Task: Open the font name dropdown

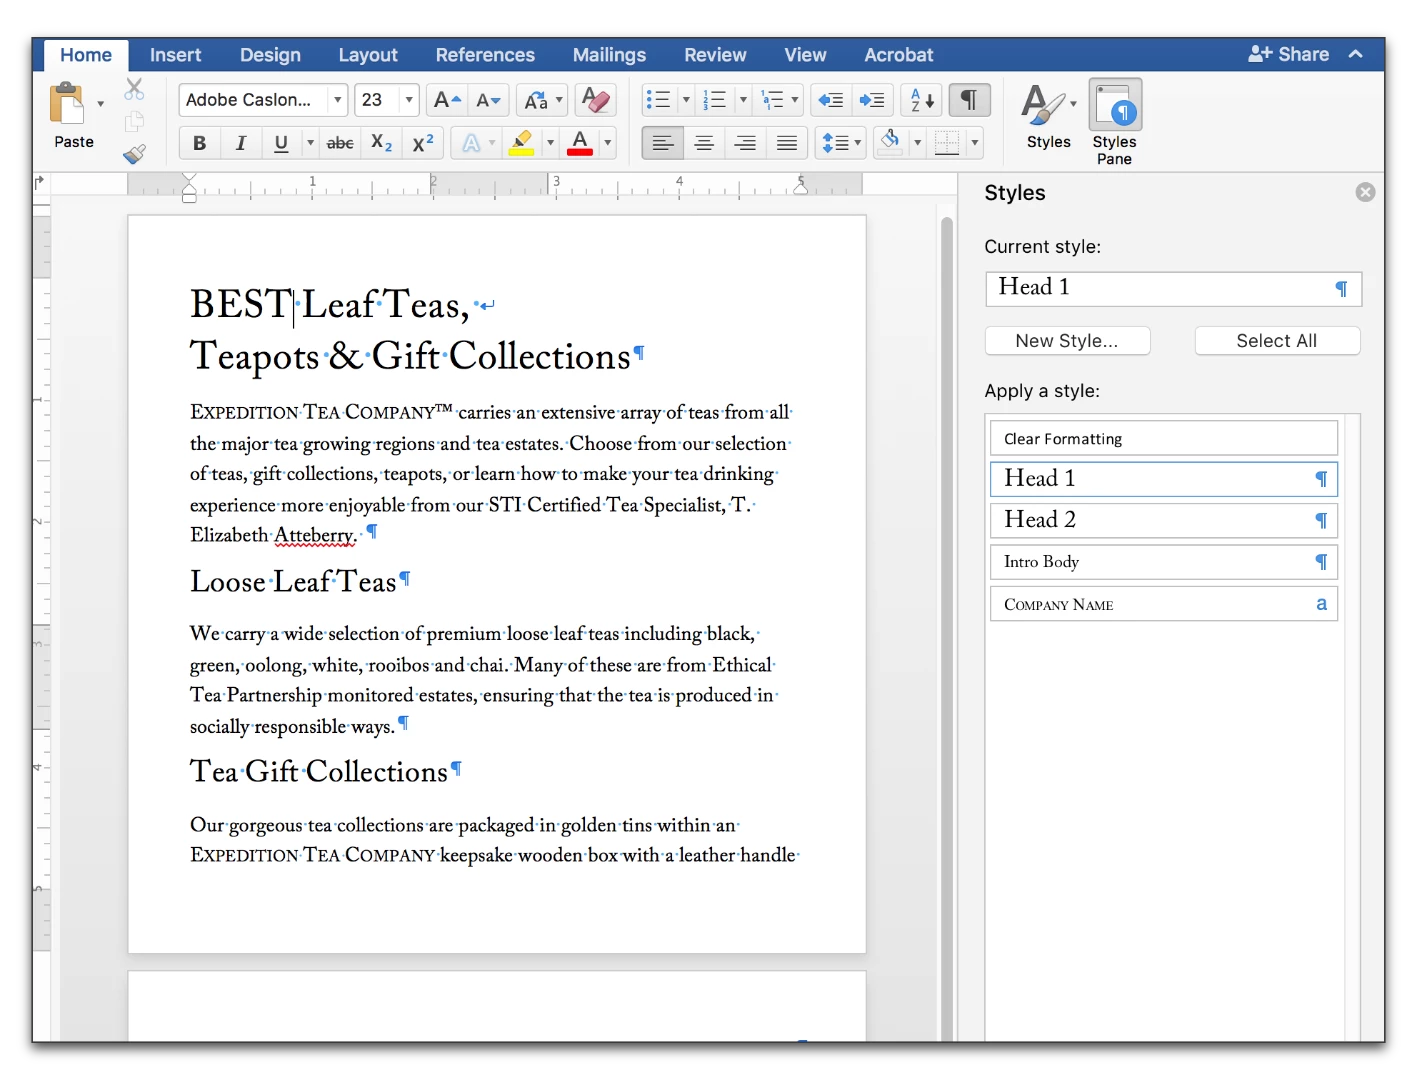Action: [338, 100]
